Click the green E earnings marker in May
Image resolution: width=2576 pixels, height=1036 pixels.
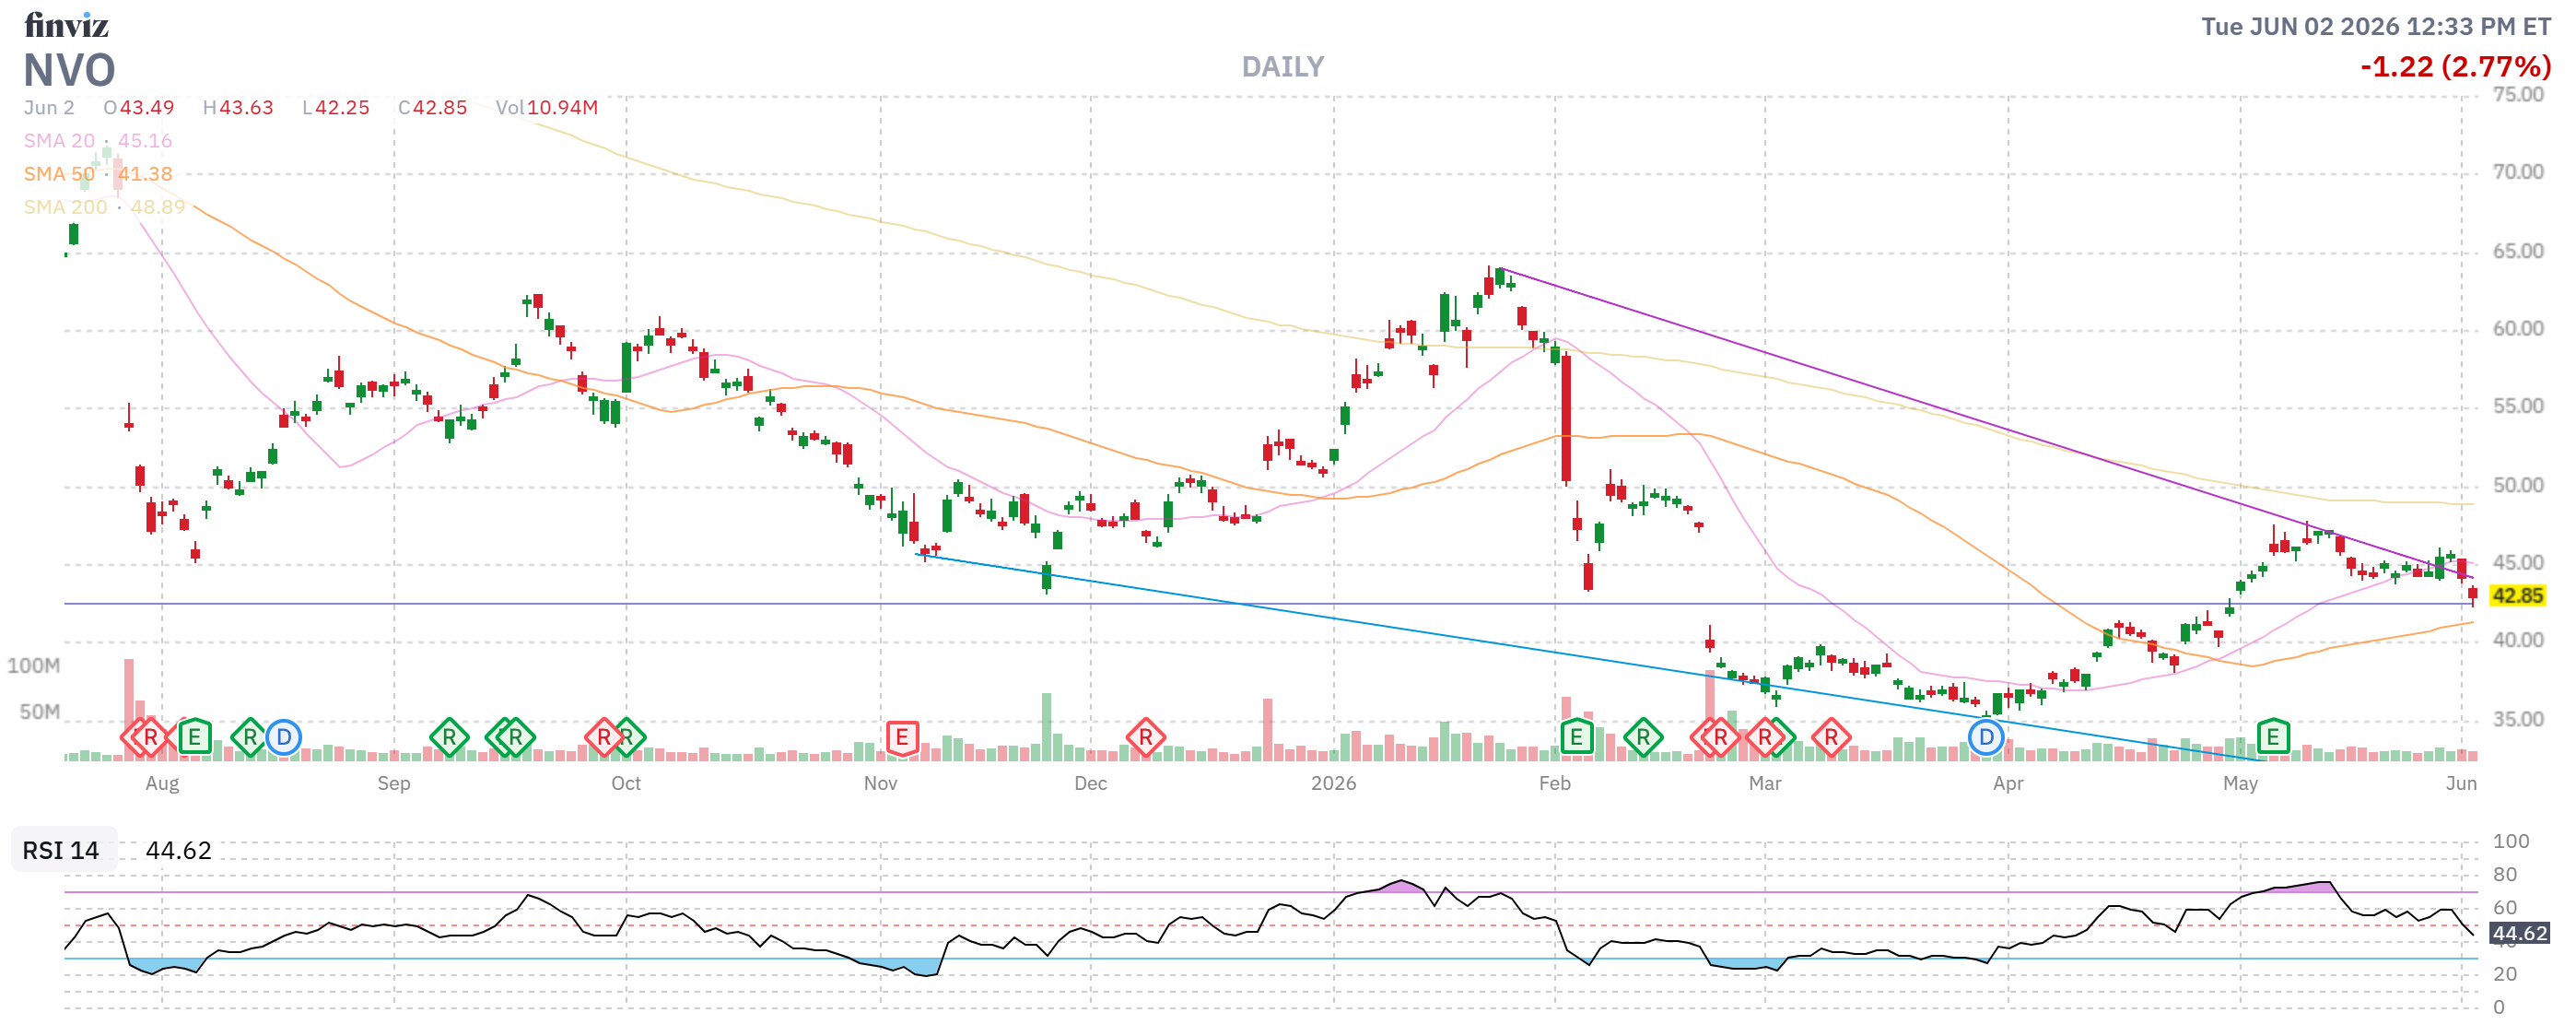pyautogui.click(x=2273, y=738)
